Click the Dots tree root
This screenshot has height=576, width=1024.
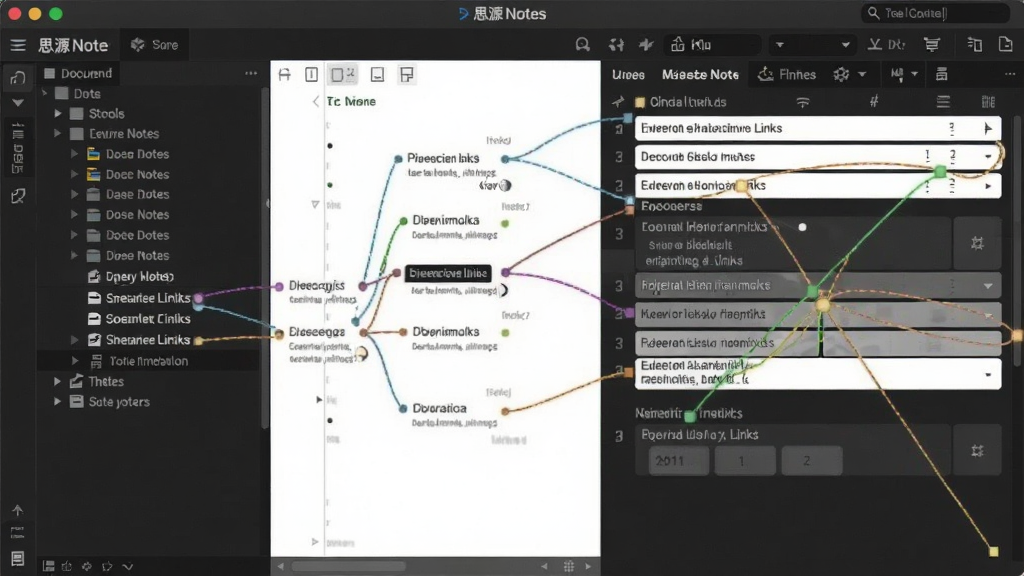tap(86, 93)
